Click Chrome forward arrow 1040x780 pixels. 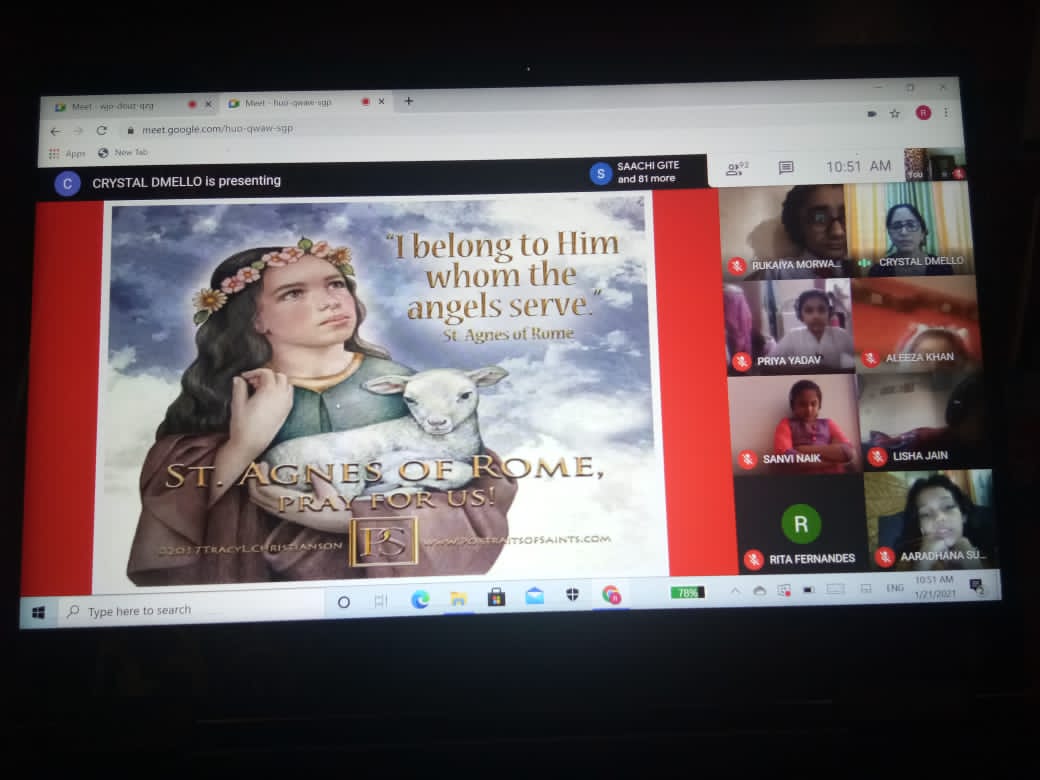pos(78,131)
